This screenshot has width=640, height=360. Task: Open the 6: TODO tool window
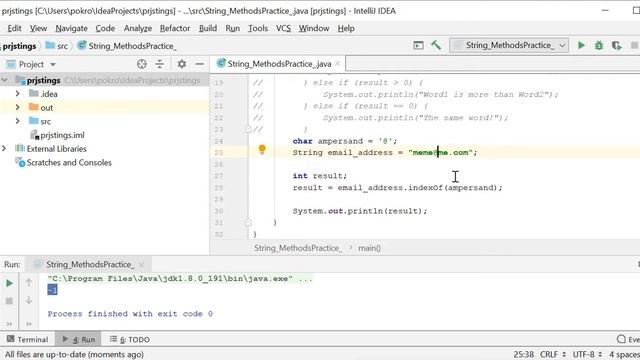point(129,339)
